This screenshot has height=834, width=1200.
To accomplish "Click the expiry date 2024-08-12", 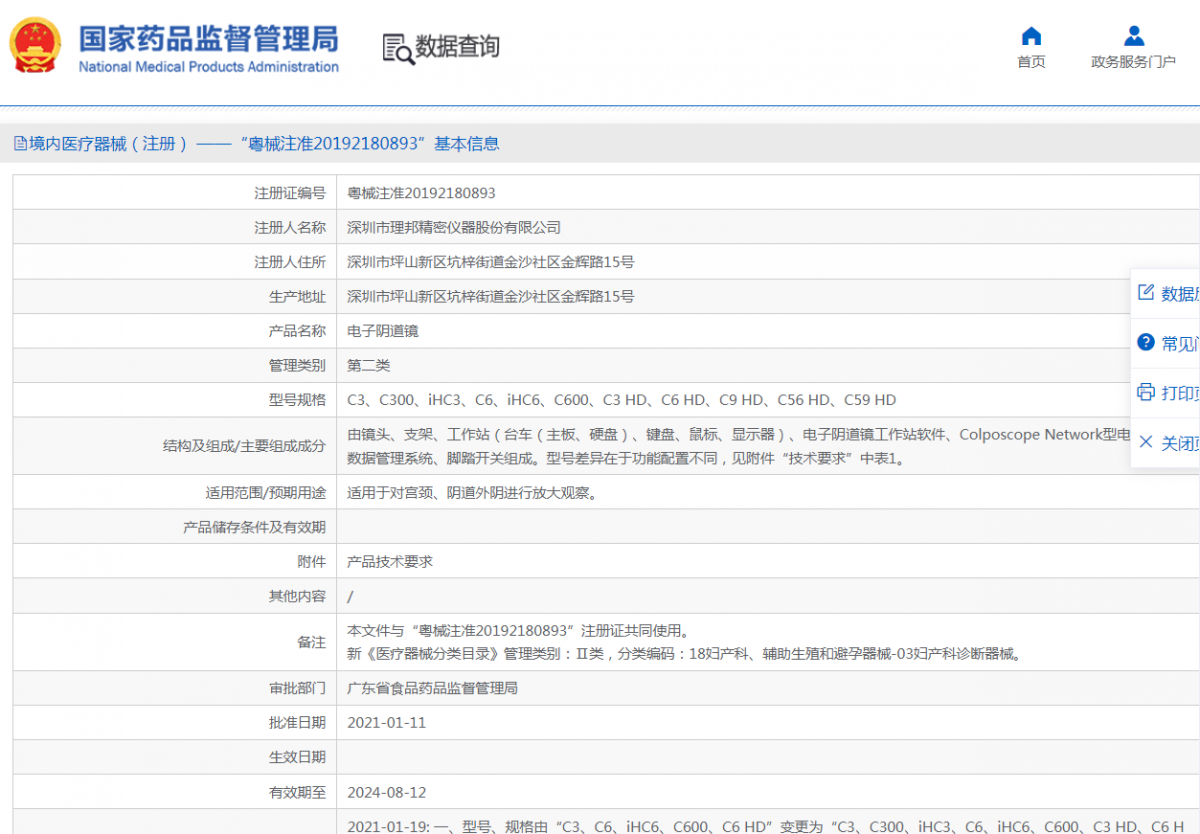I will pyautogui.click(x=386, y=792).
